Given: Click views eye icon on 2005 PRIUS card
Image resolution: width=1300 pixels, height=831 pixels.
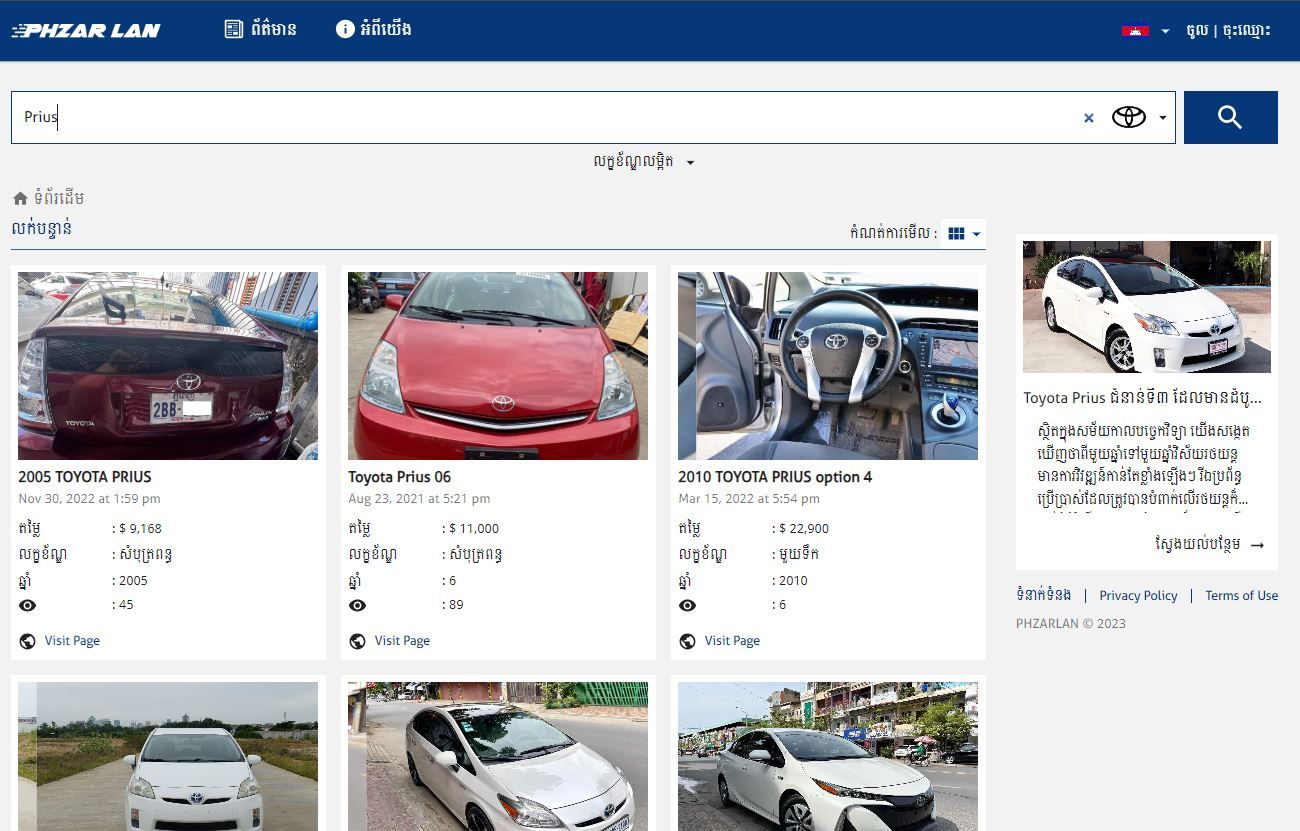Looking at the screenshot, I should pos(27,605).
